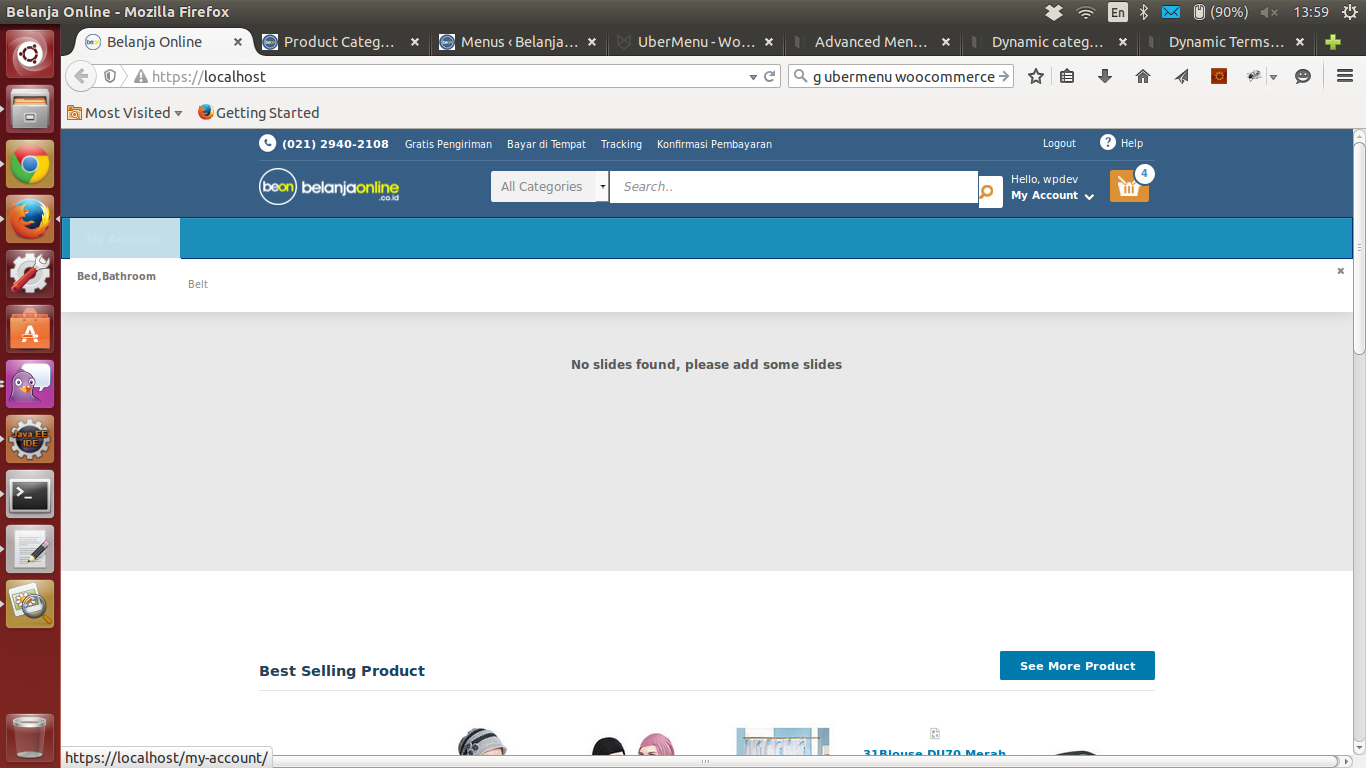Open the system gear session menu

click(1350, 12)
